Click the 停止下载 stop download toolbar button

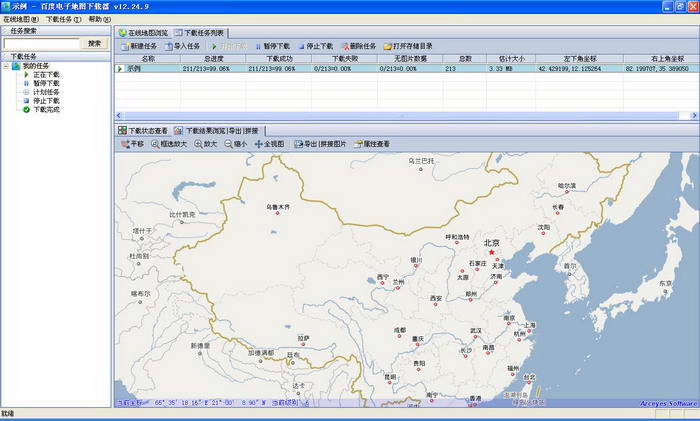tap(316, 46)
